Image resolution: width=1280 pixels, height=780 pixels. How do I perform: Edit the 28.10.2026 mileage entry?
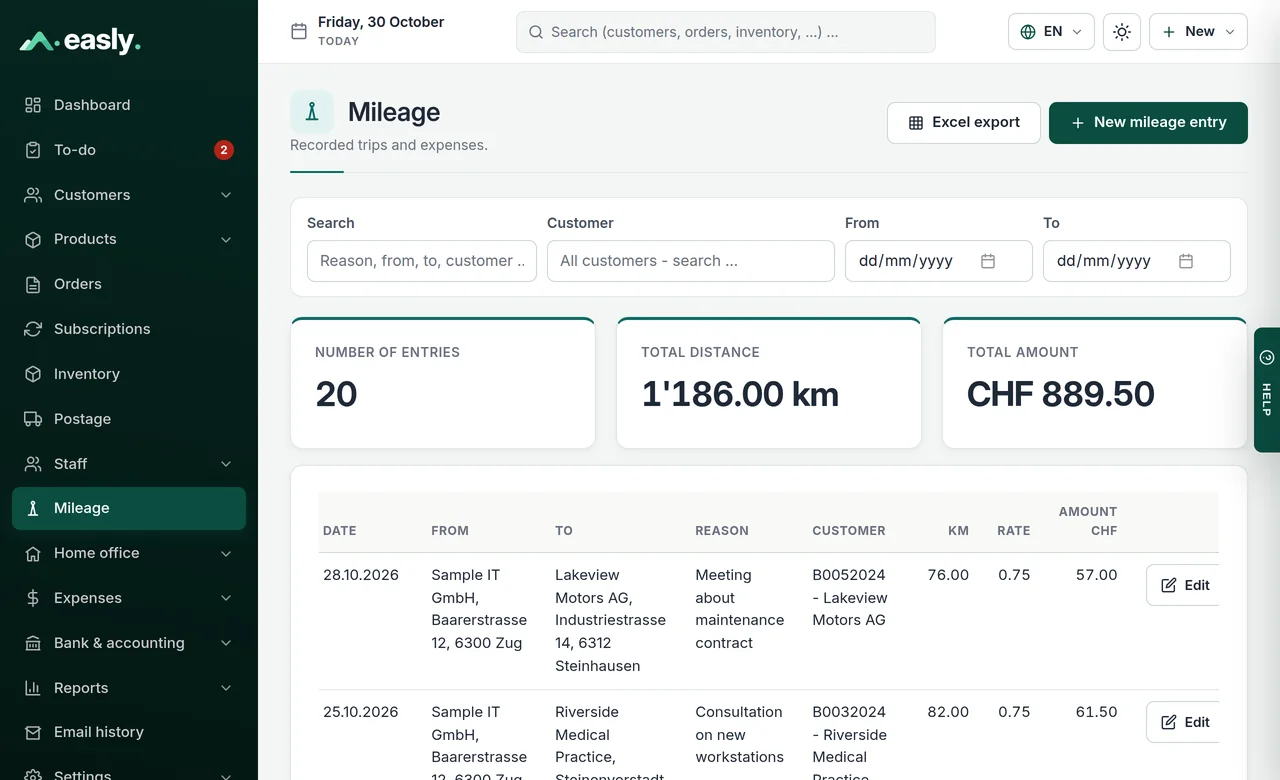pyautogui.click(x=1185, y=585)
